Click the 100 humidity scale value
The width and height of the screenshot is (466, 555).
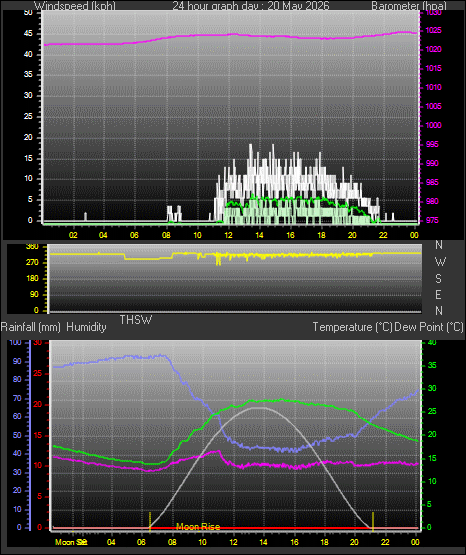click(15, 342)
